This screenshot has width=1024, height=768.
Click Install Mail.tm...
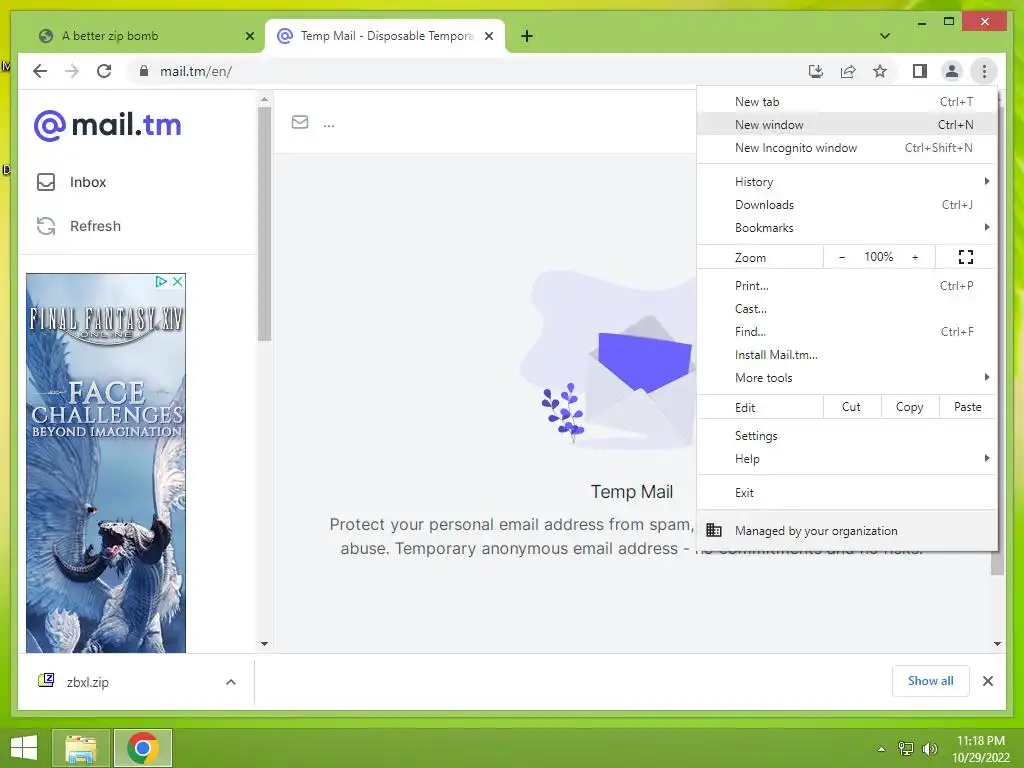[x=846, y=355]
